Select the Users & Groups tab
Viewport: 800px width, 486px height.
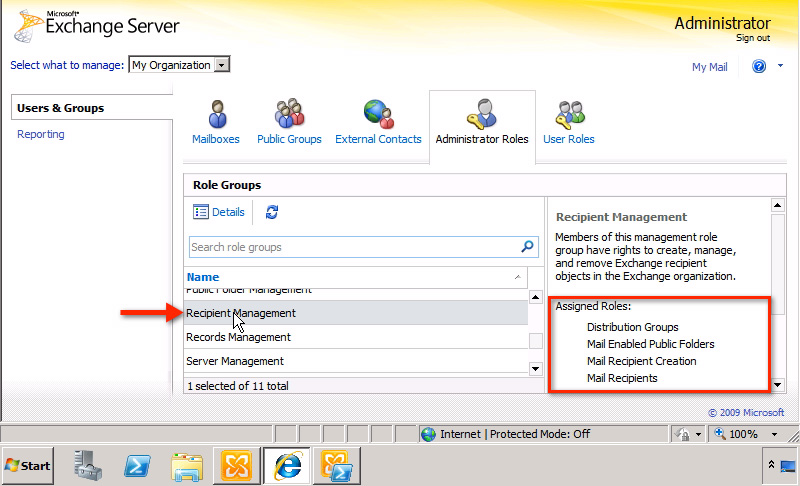92,108
